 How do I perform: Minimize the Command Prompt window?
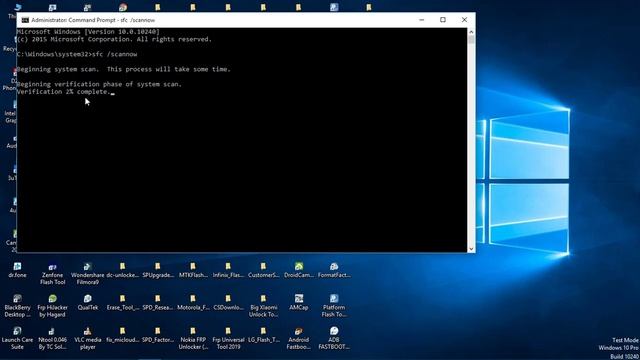pos(422,20)
